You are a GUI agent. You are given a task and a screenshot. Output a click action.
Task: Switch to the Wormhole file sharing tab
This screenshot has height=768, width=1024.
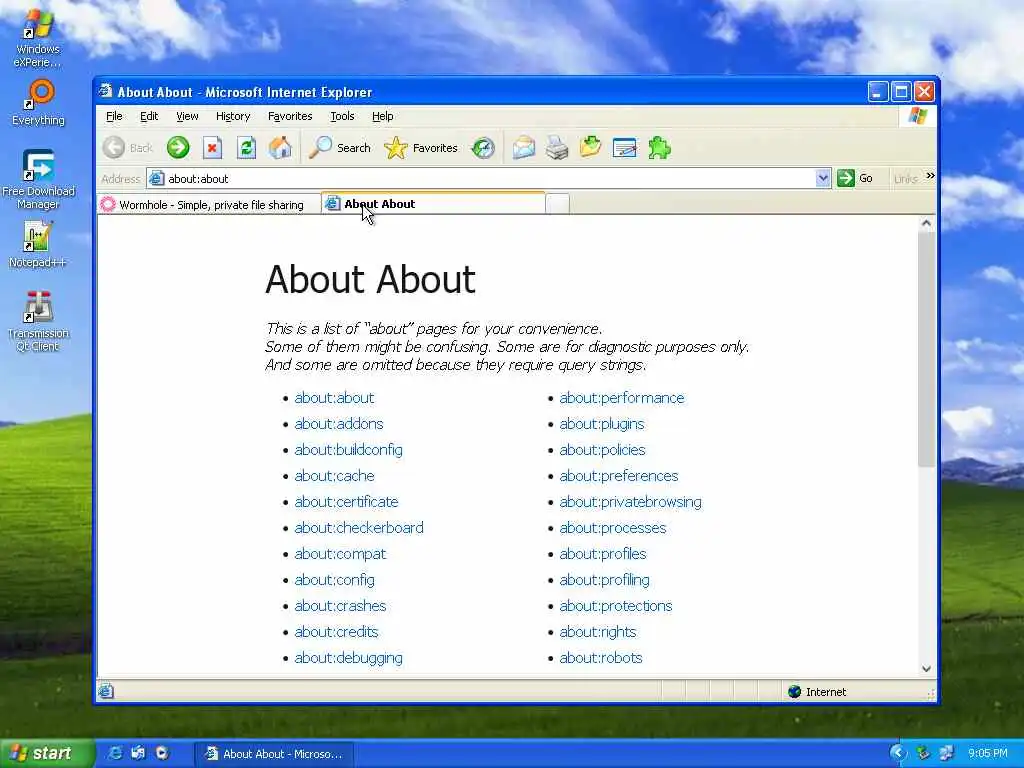(x=208, y=204)
